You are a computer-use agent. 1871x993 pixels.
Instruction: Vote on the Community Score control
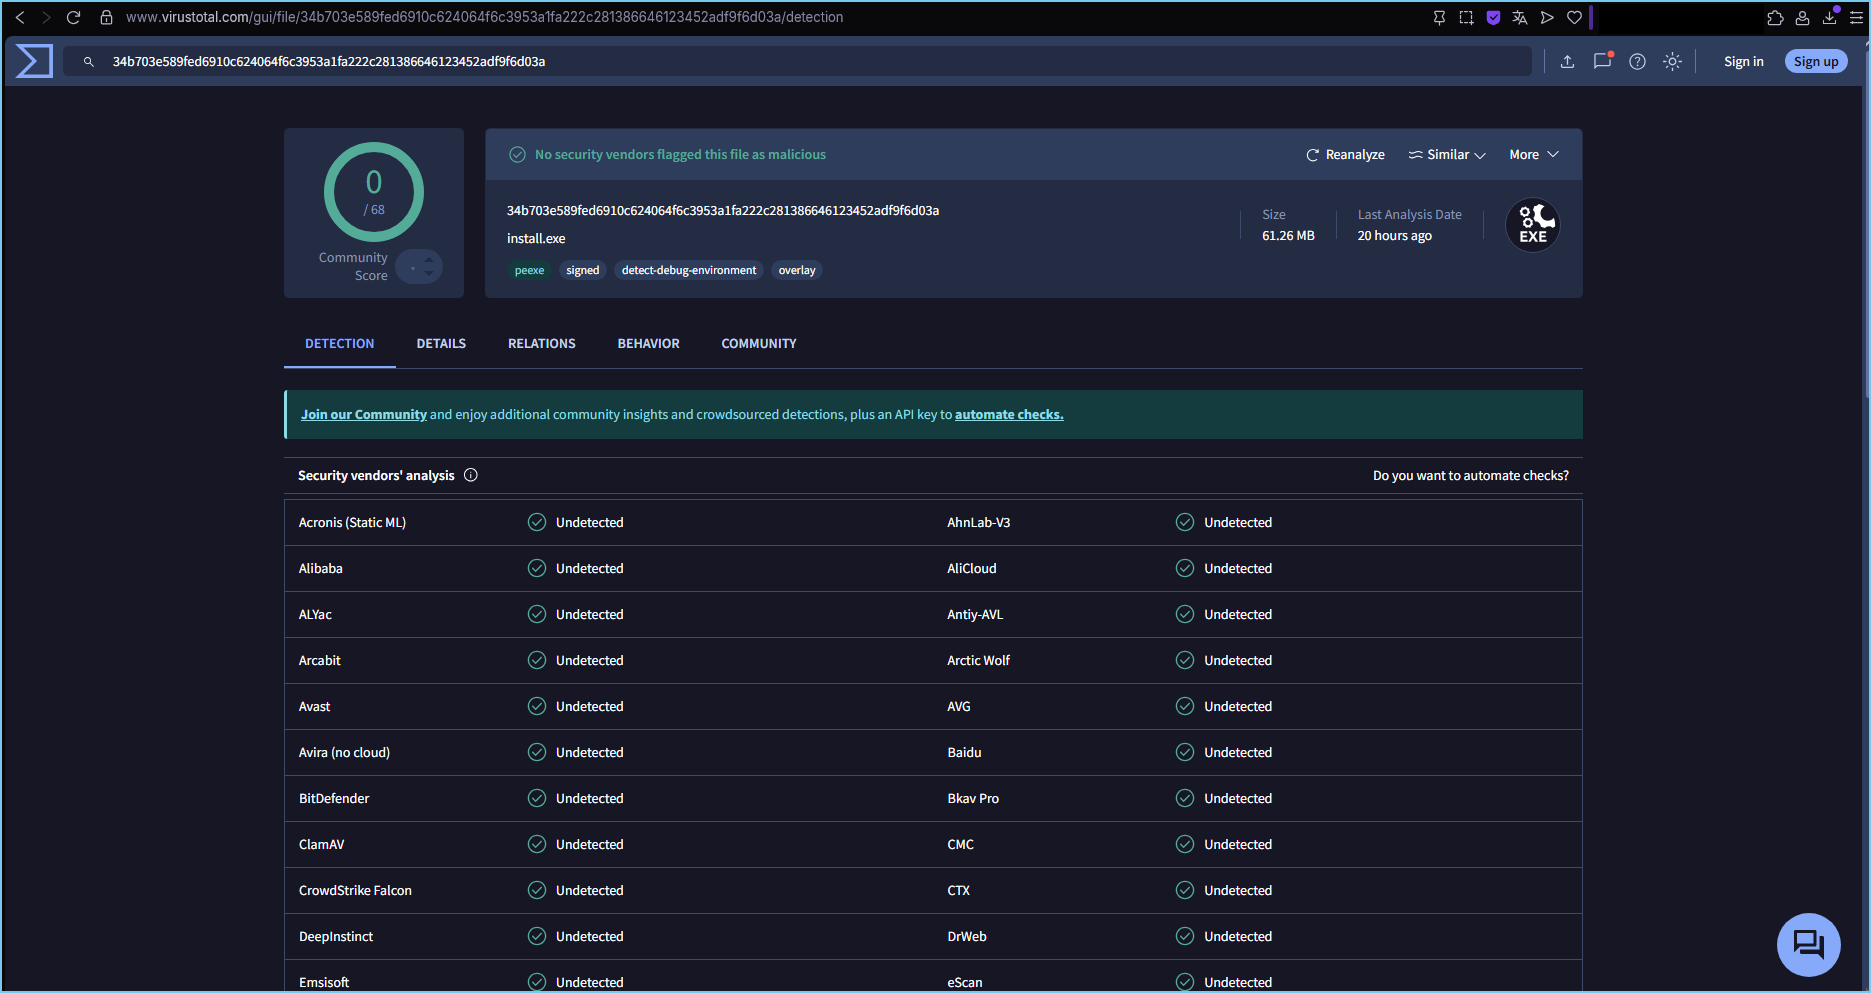click(419, 267)
